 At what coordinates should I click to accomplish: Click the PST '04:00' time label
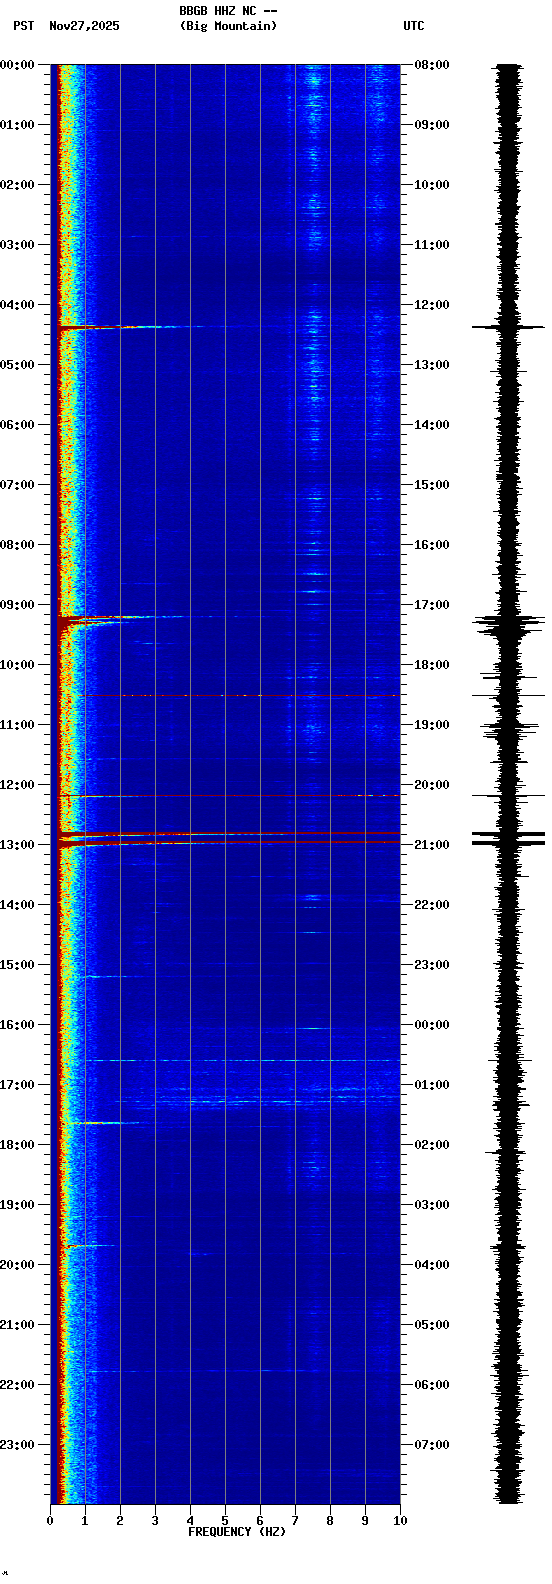17,305
